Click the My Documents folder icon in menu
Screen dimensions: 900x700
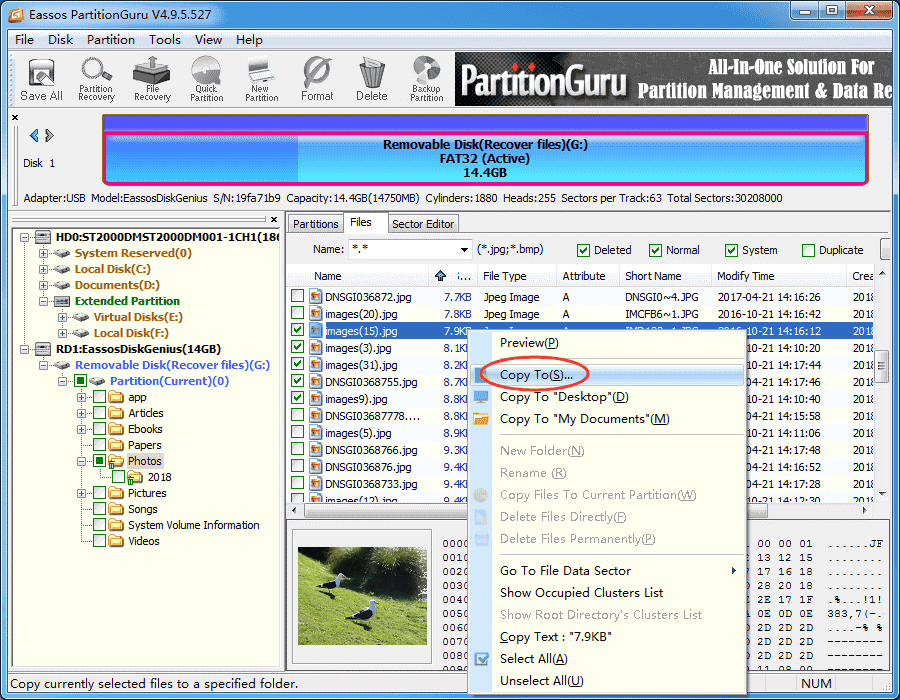click(481, 419)
